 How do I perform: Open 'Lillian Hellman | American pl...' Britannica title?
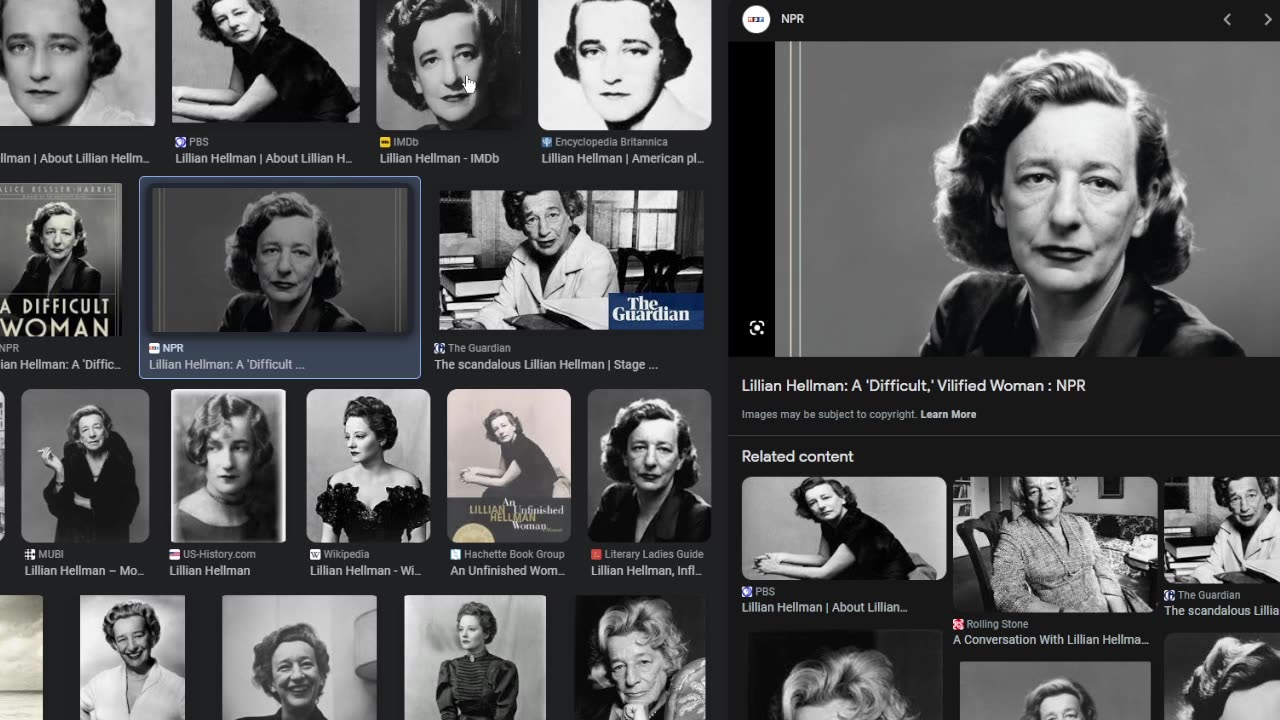point(623,159)
